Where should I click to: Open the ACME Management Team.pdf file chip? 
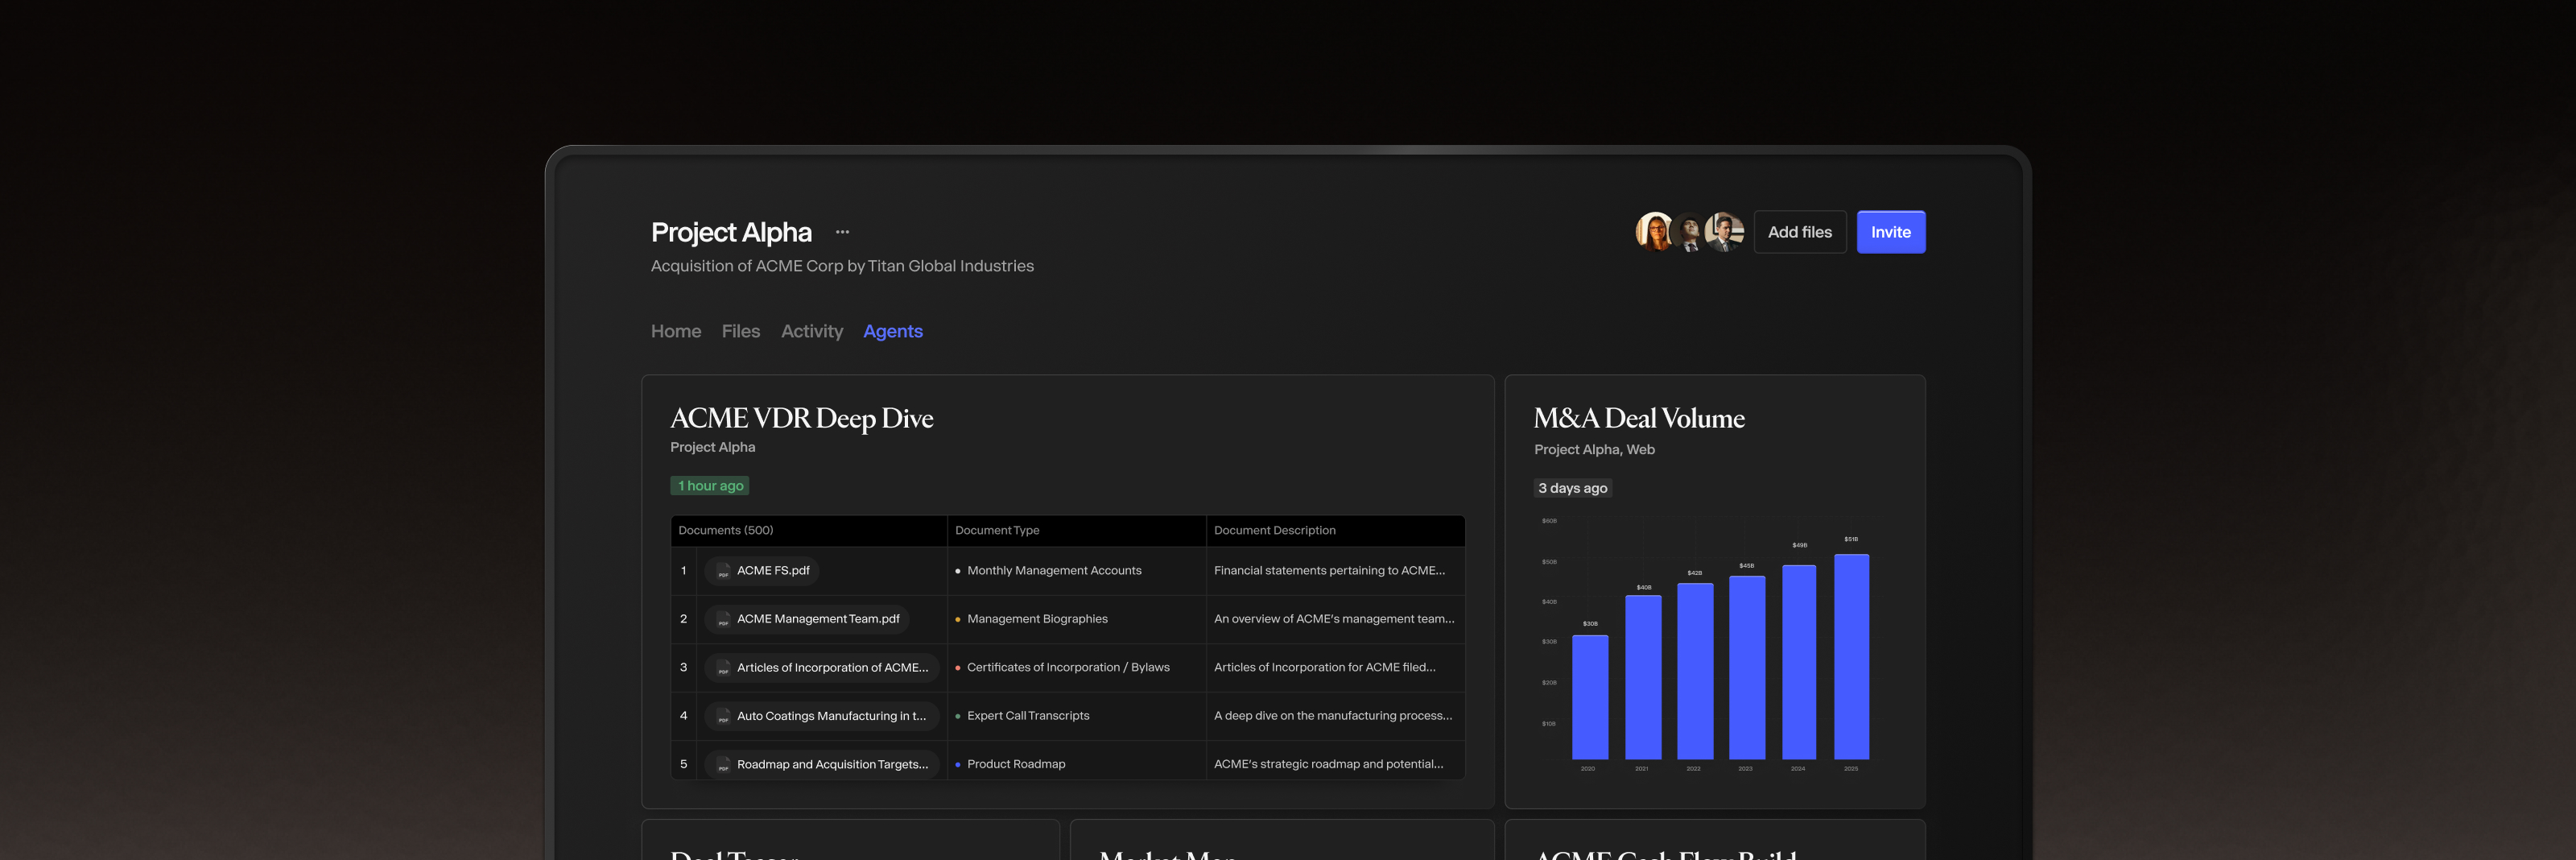pos(807,619)
